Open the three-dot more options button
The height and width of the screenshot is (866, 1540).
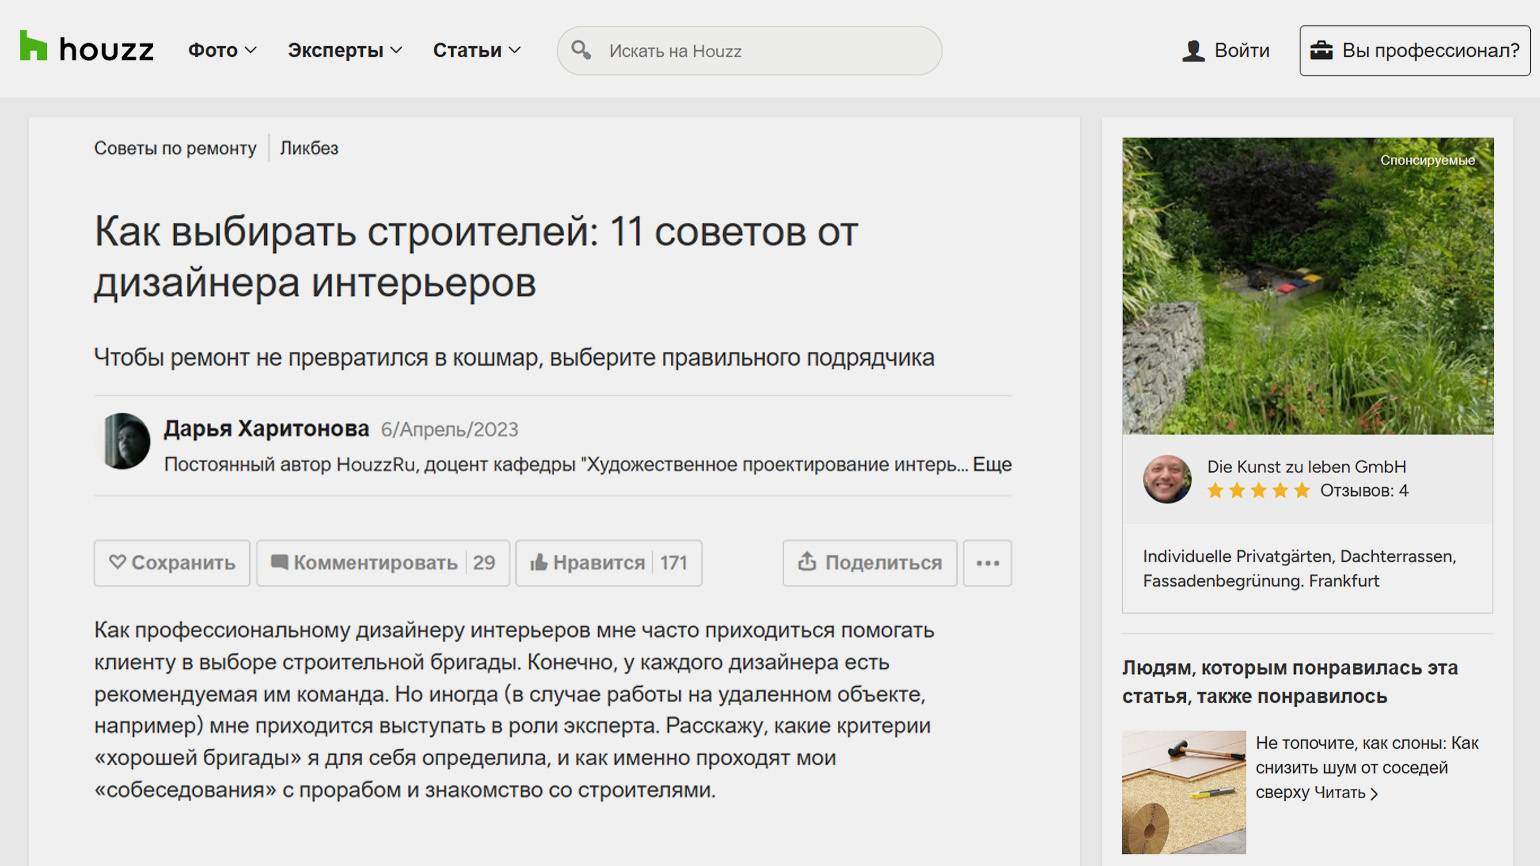pos(987,563)
